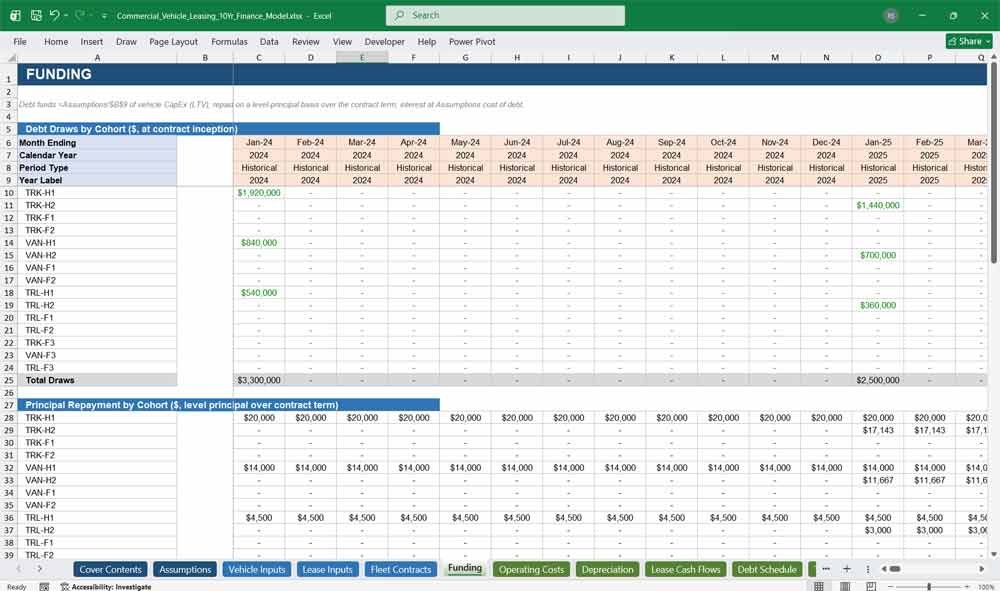Click the 100% zoom level
The width and height of the screenshot is (1000, 591).
click(985, 587)
